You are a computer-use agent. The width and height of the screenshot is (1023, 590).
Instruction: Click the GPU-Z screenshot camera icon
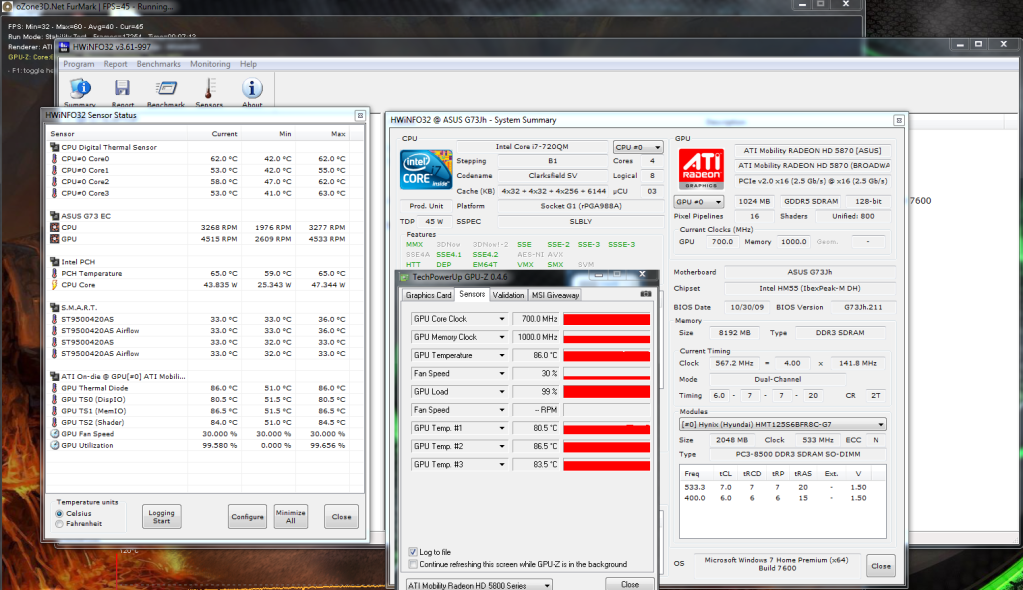tap(646, 294)
